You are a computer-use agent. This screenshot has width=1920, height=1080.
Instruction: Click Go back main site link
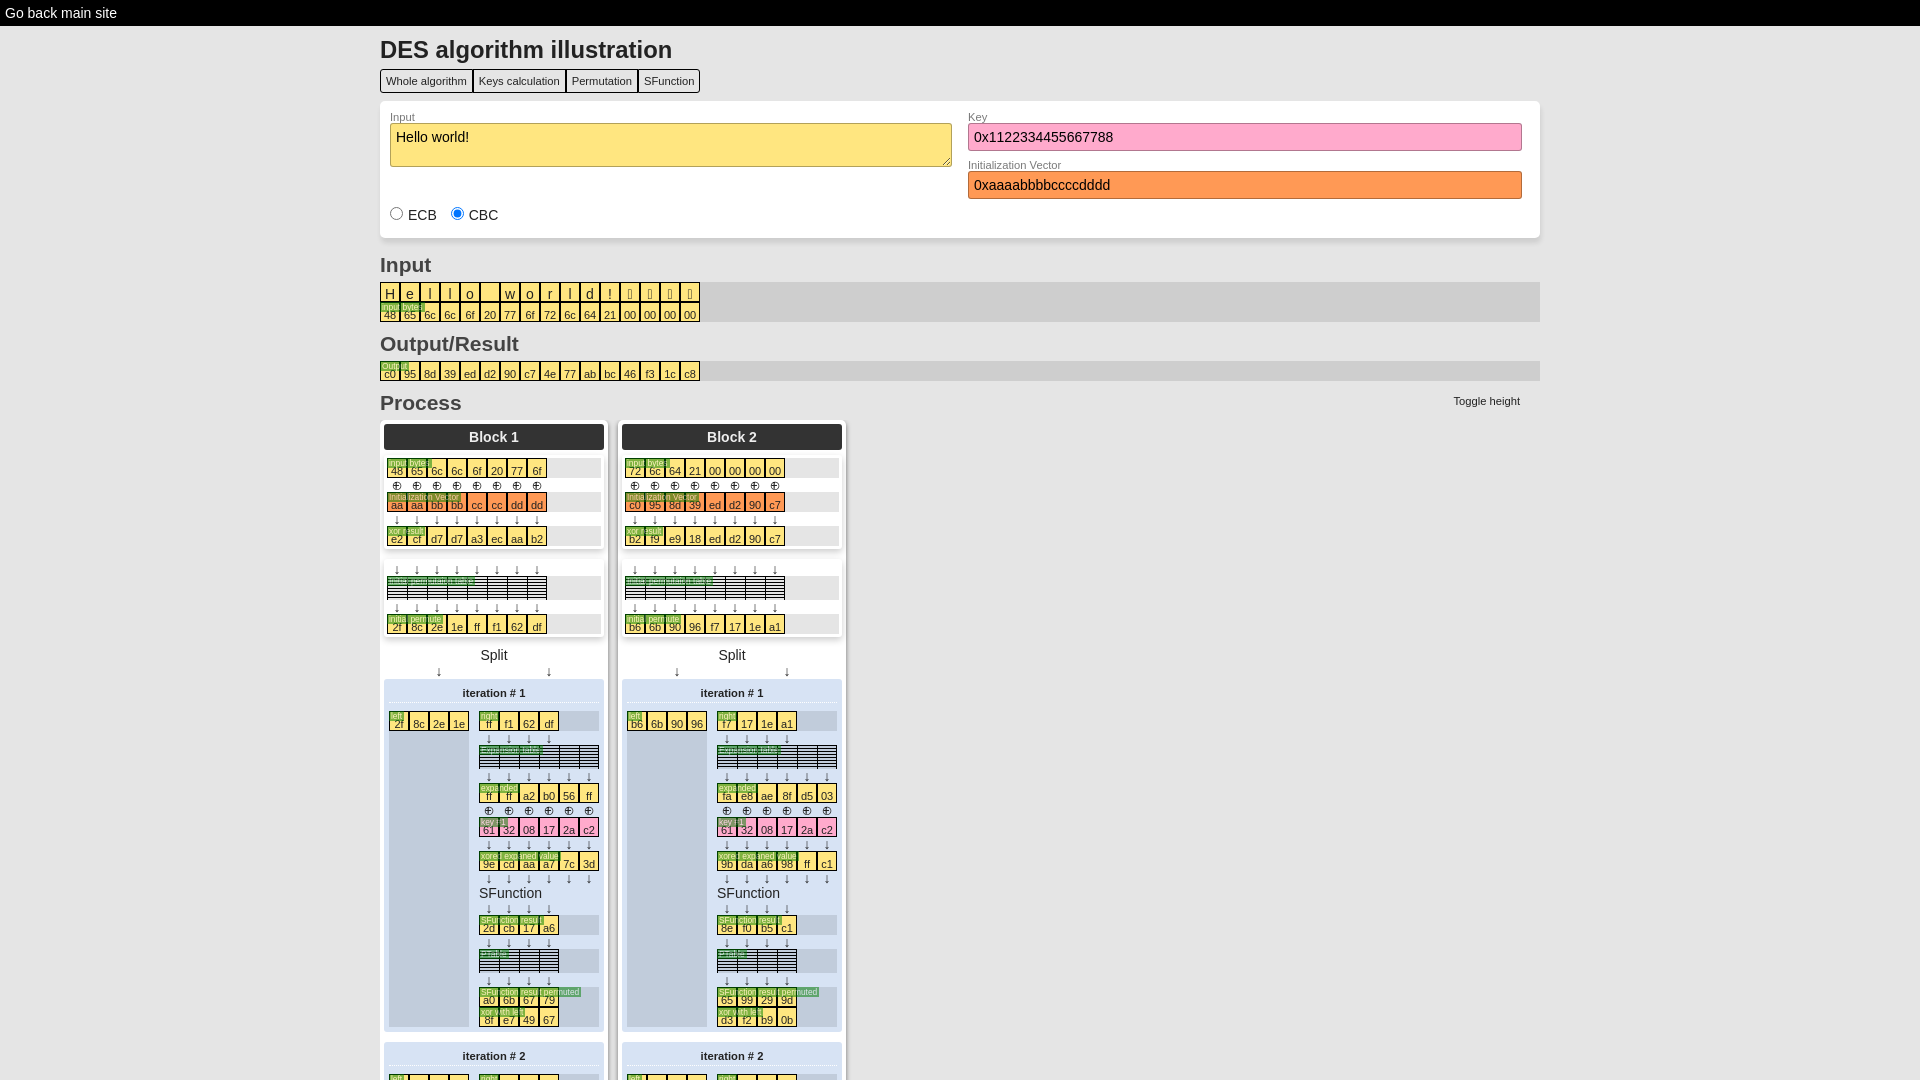click(61, 13)
